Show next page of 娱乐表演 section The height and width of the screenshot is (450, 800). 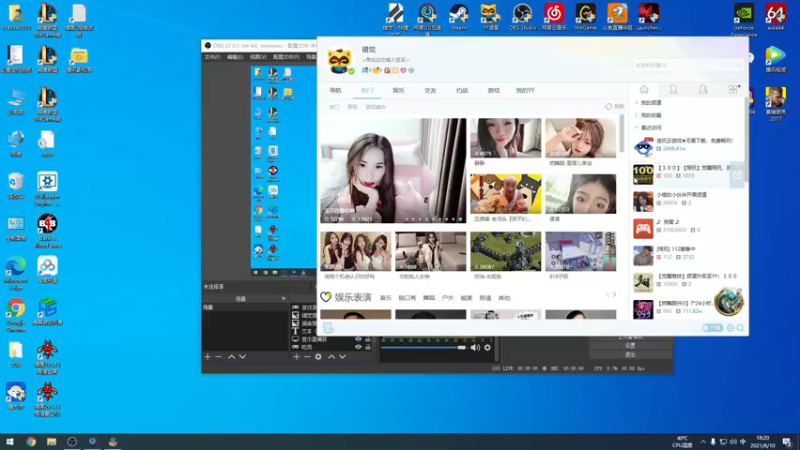[615, 295]
